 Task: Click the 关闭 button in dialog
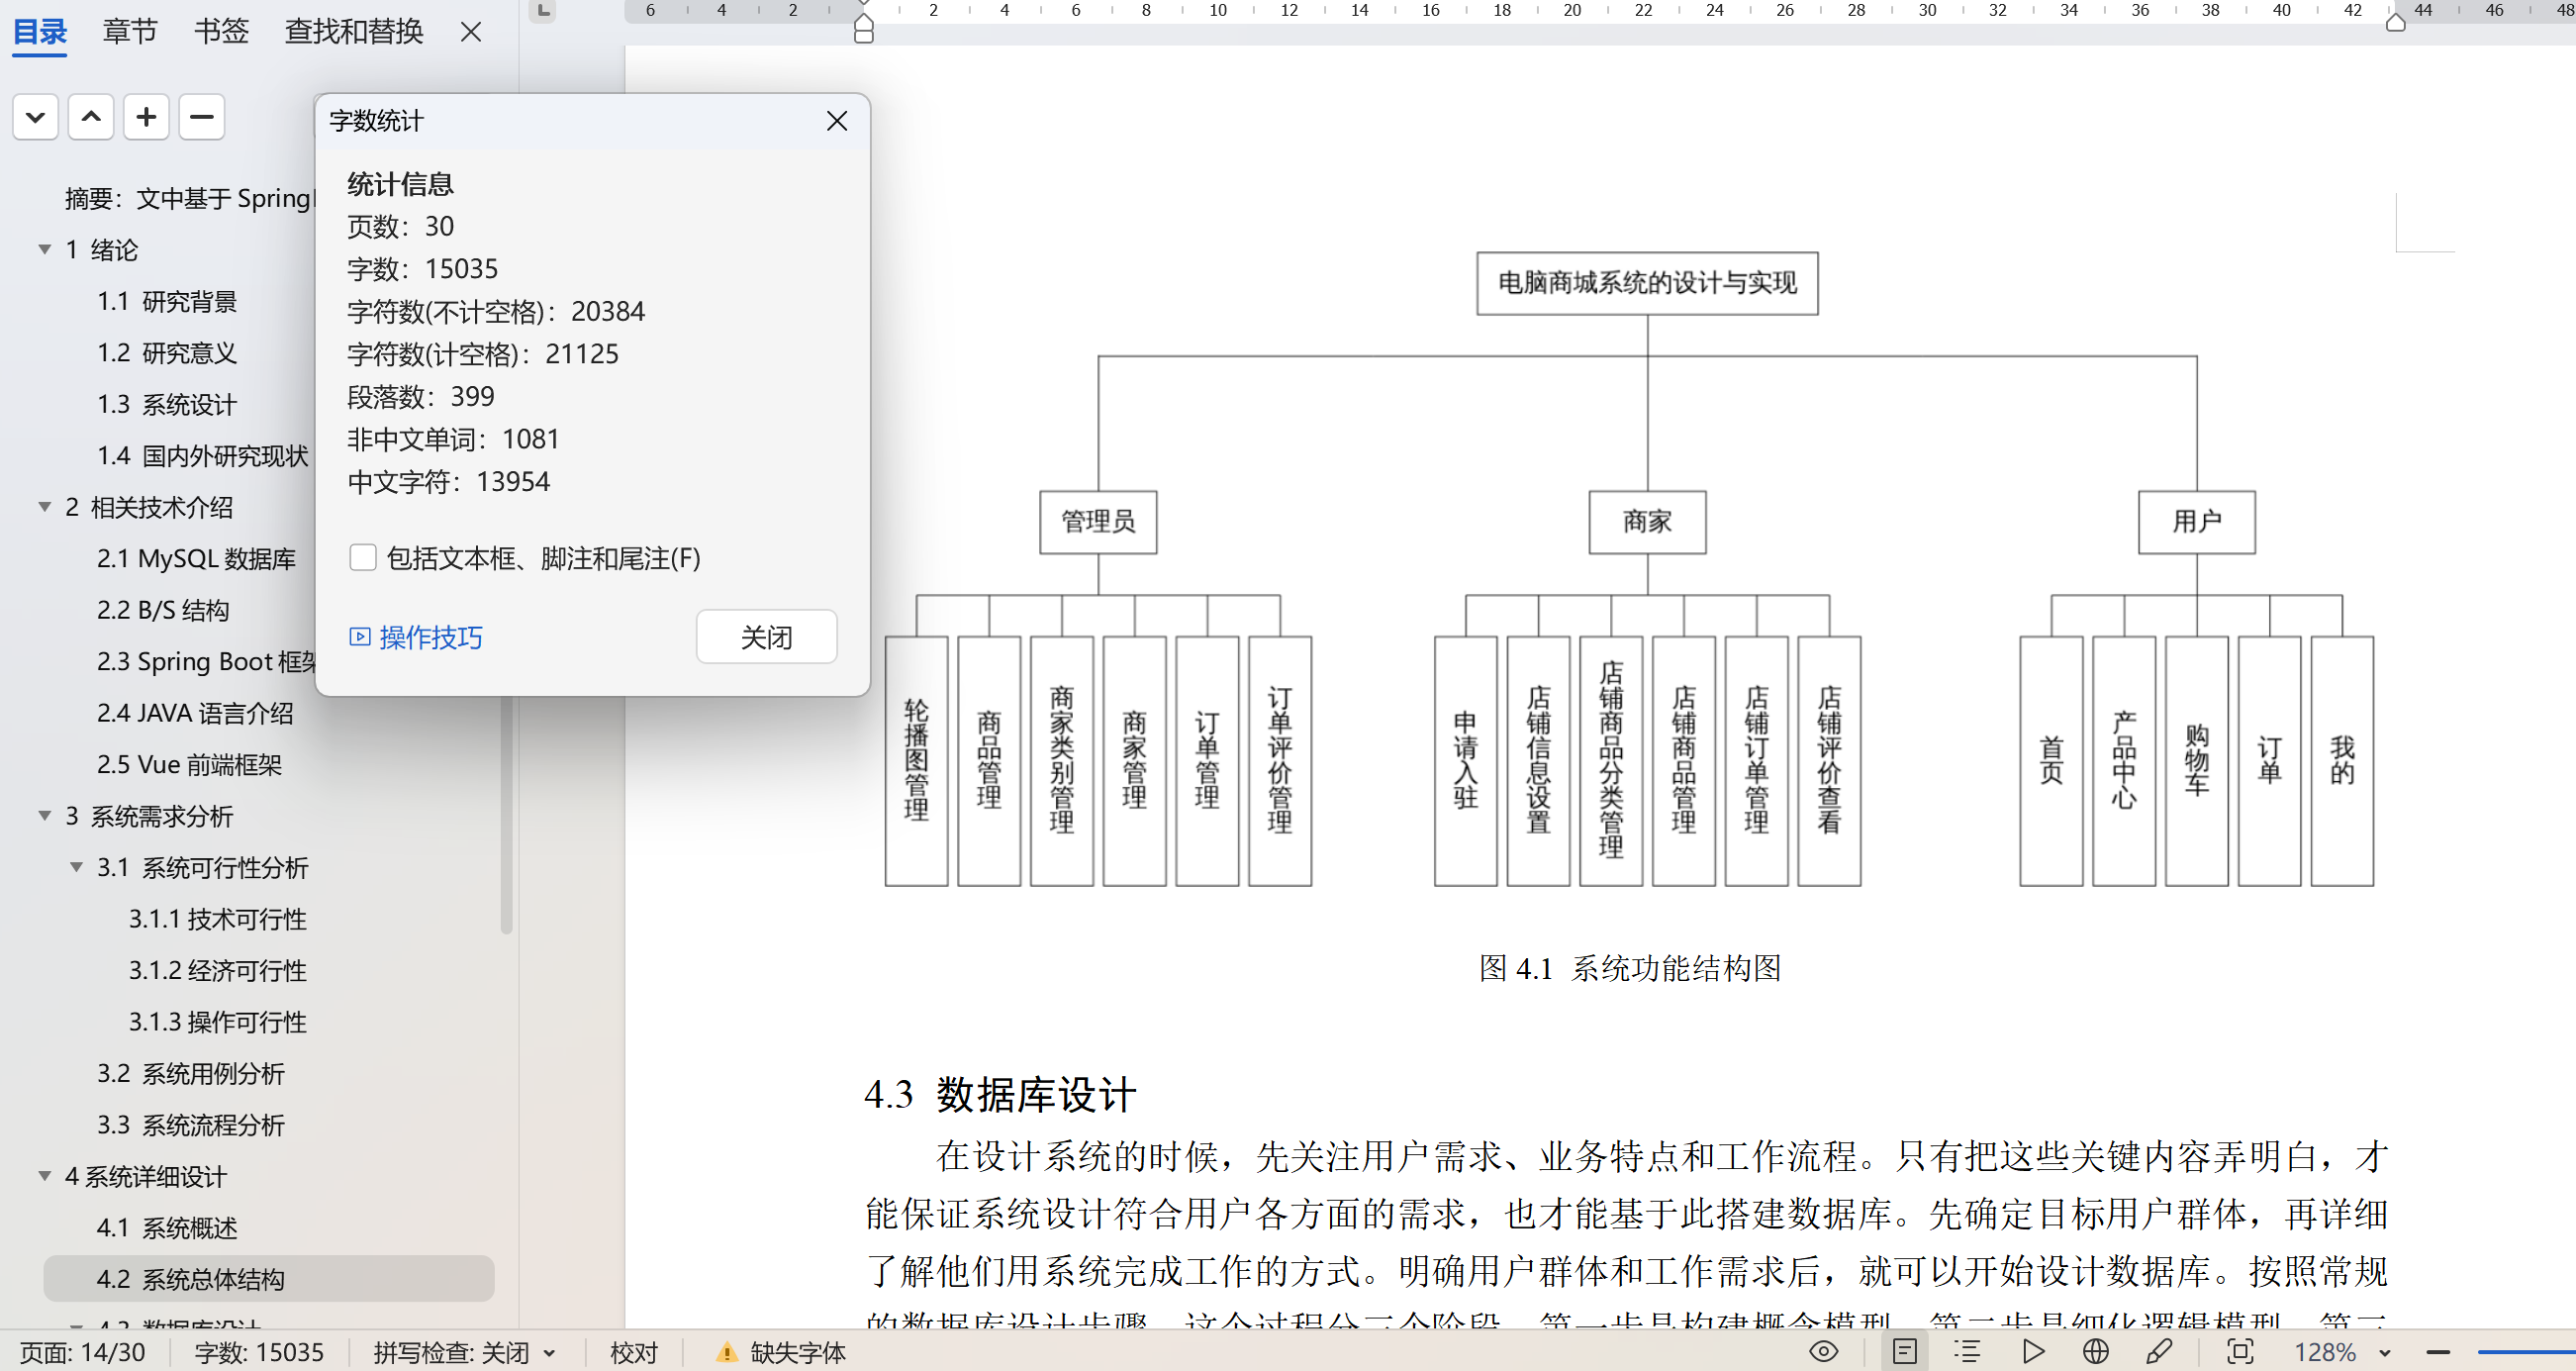click(766, 637)
